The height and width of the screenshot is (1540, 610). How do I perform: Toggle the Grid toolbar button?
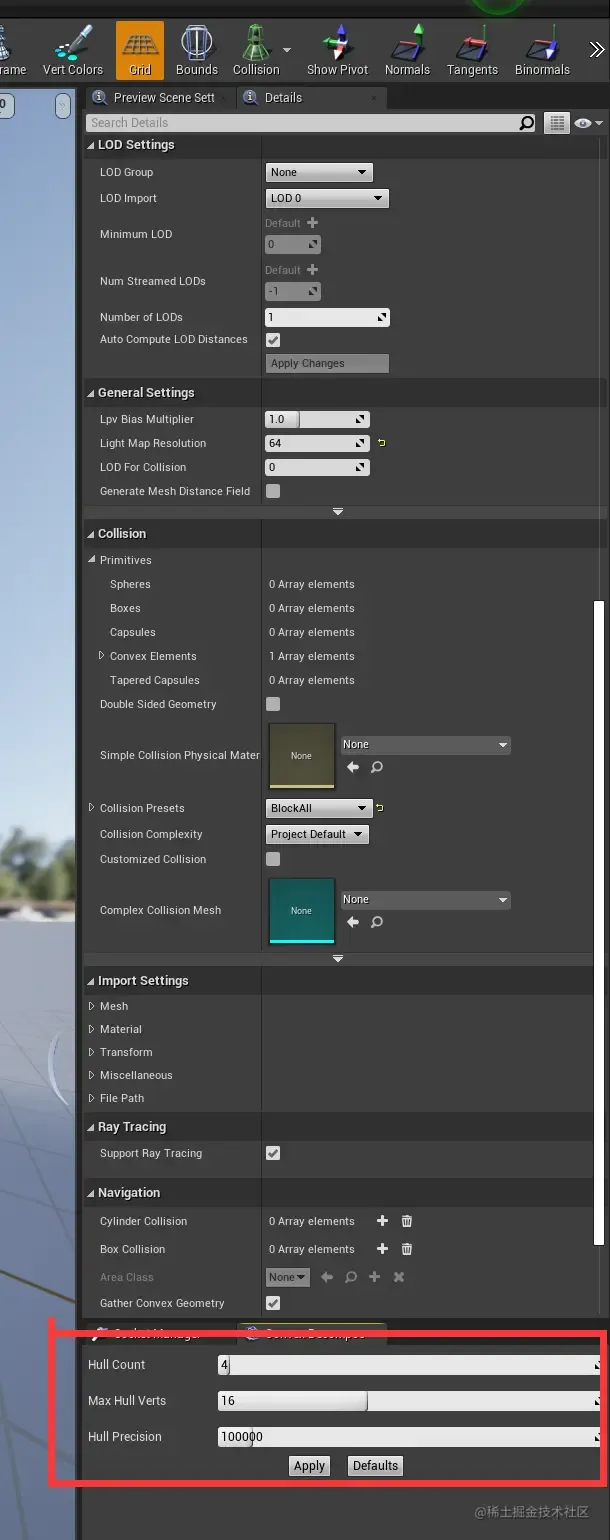pyautogui.click(x=140, y=50)
